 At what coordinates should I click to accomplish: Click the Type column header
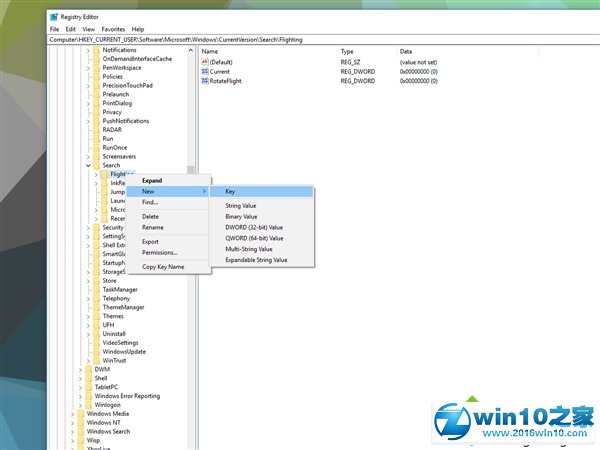[347, 50]
